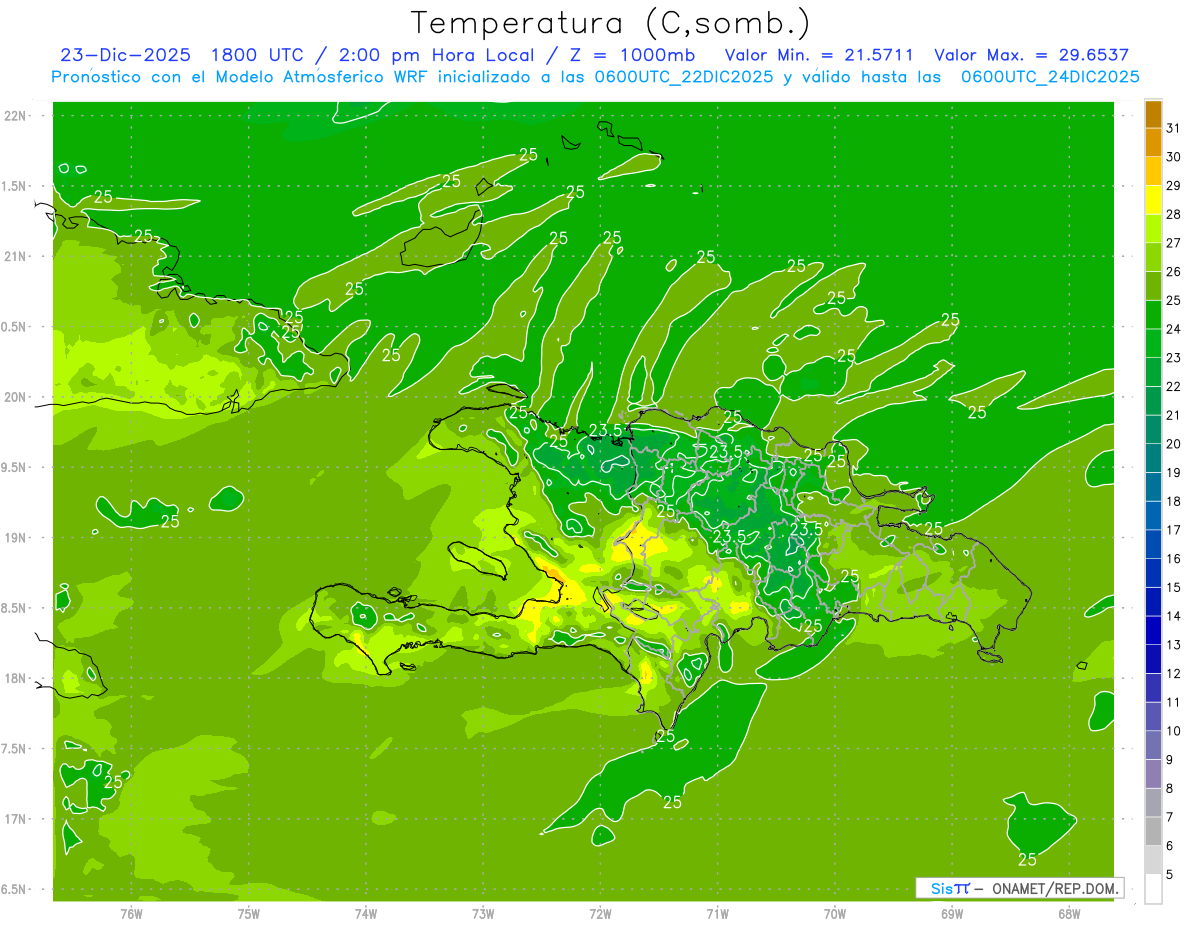The height and width of the screenshot is (927, 1200).
Task: Click the '22N' latitude axis label
Action: (x=15, y=116)
